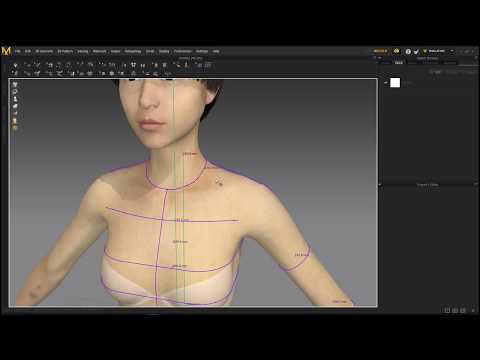Screen dimensions: 480x360
Task: Click the Marvelous Designer logo icon
Action: (6, 51)
